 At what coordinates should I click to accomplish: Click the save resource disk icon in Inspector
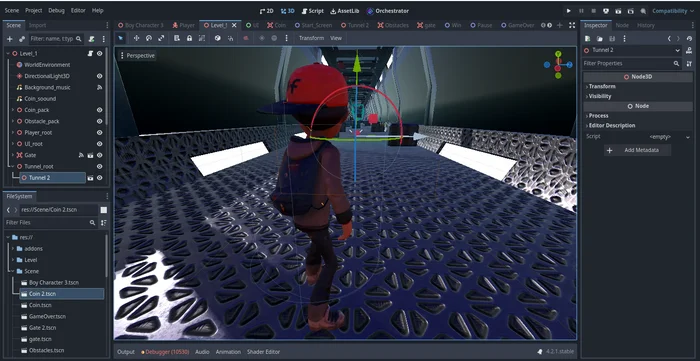[612, 39]
